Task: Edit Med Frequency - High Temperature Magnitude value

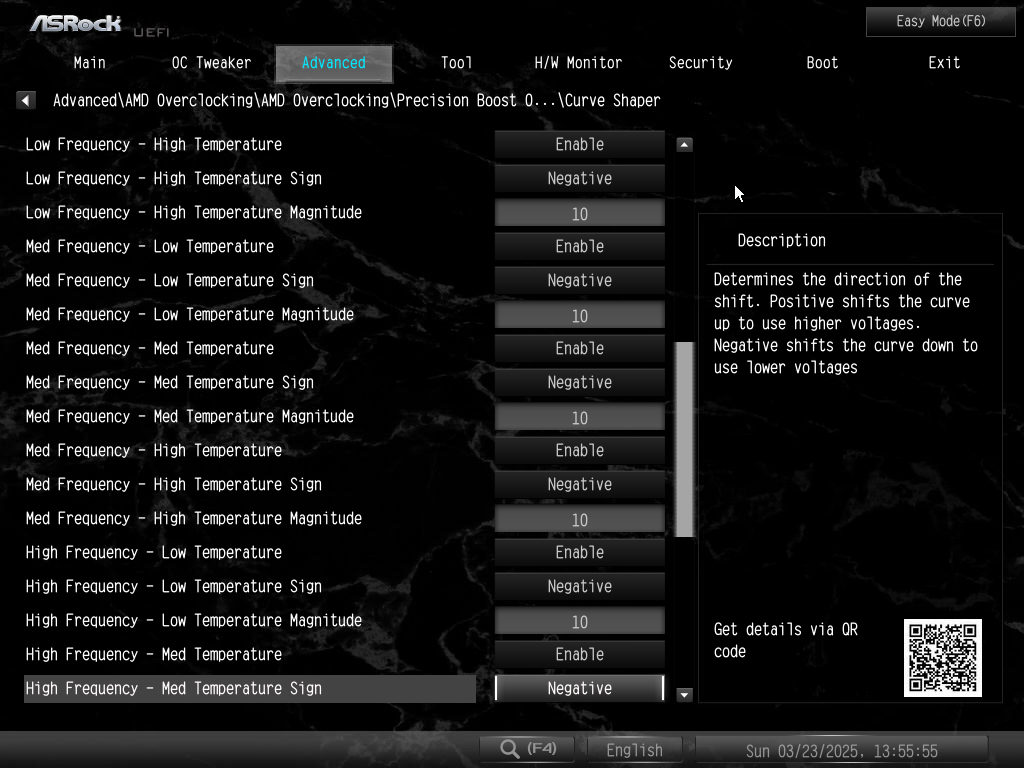Action: point(579,519)
